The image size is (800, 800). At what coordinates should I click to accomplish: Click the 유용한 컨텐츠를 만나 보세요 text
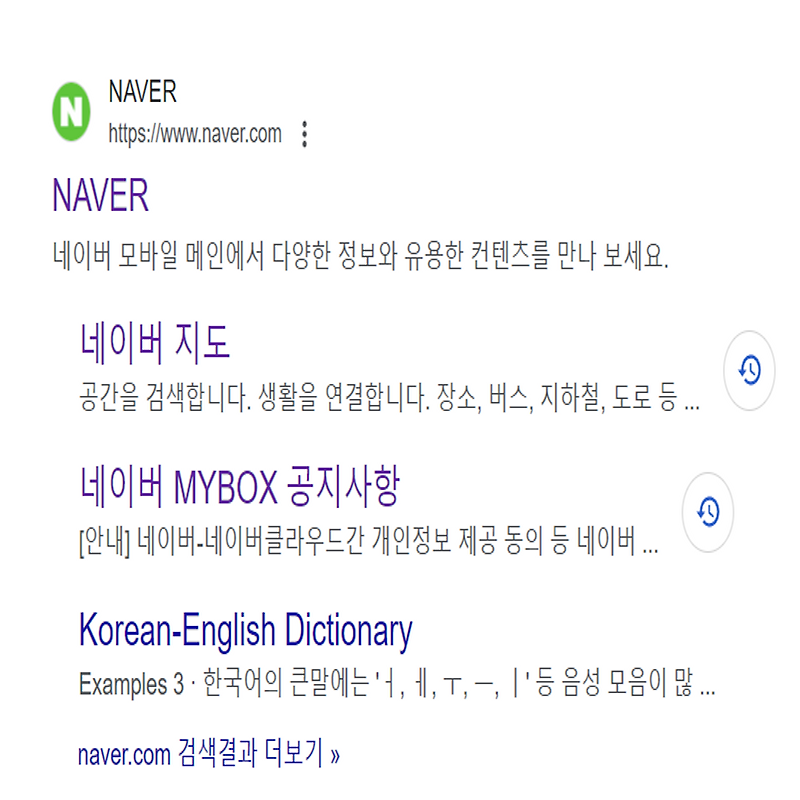coord(536,255)
